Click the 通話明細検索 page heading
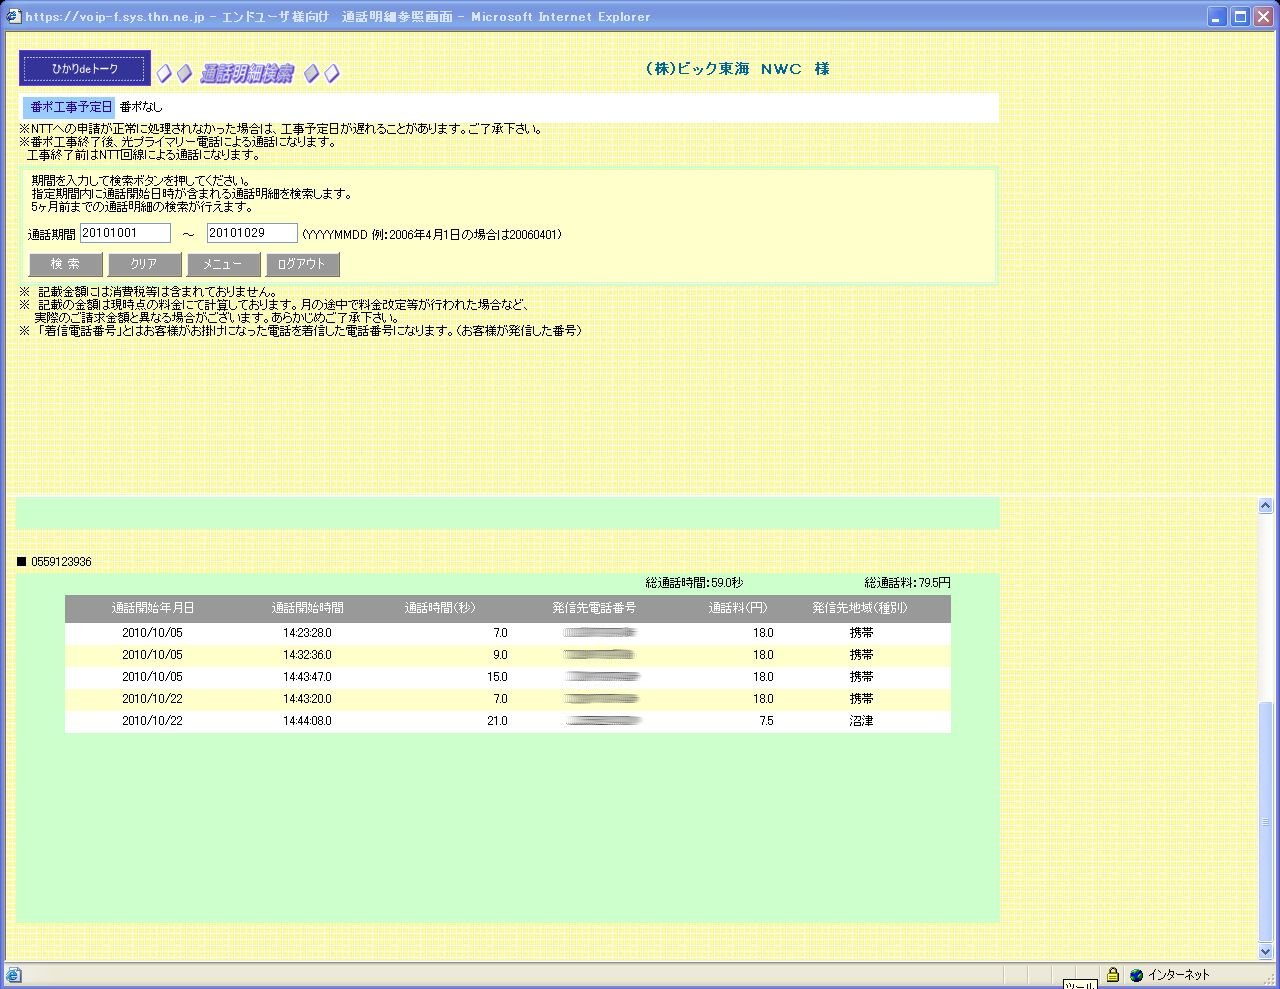The image size is (1280, 989). tap(247, 74)
